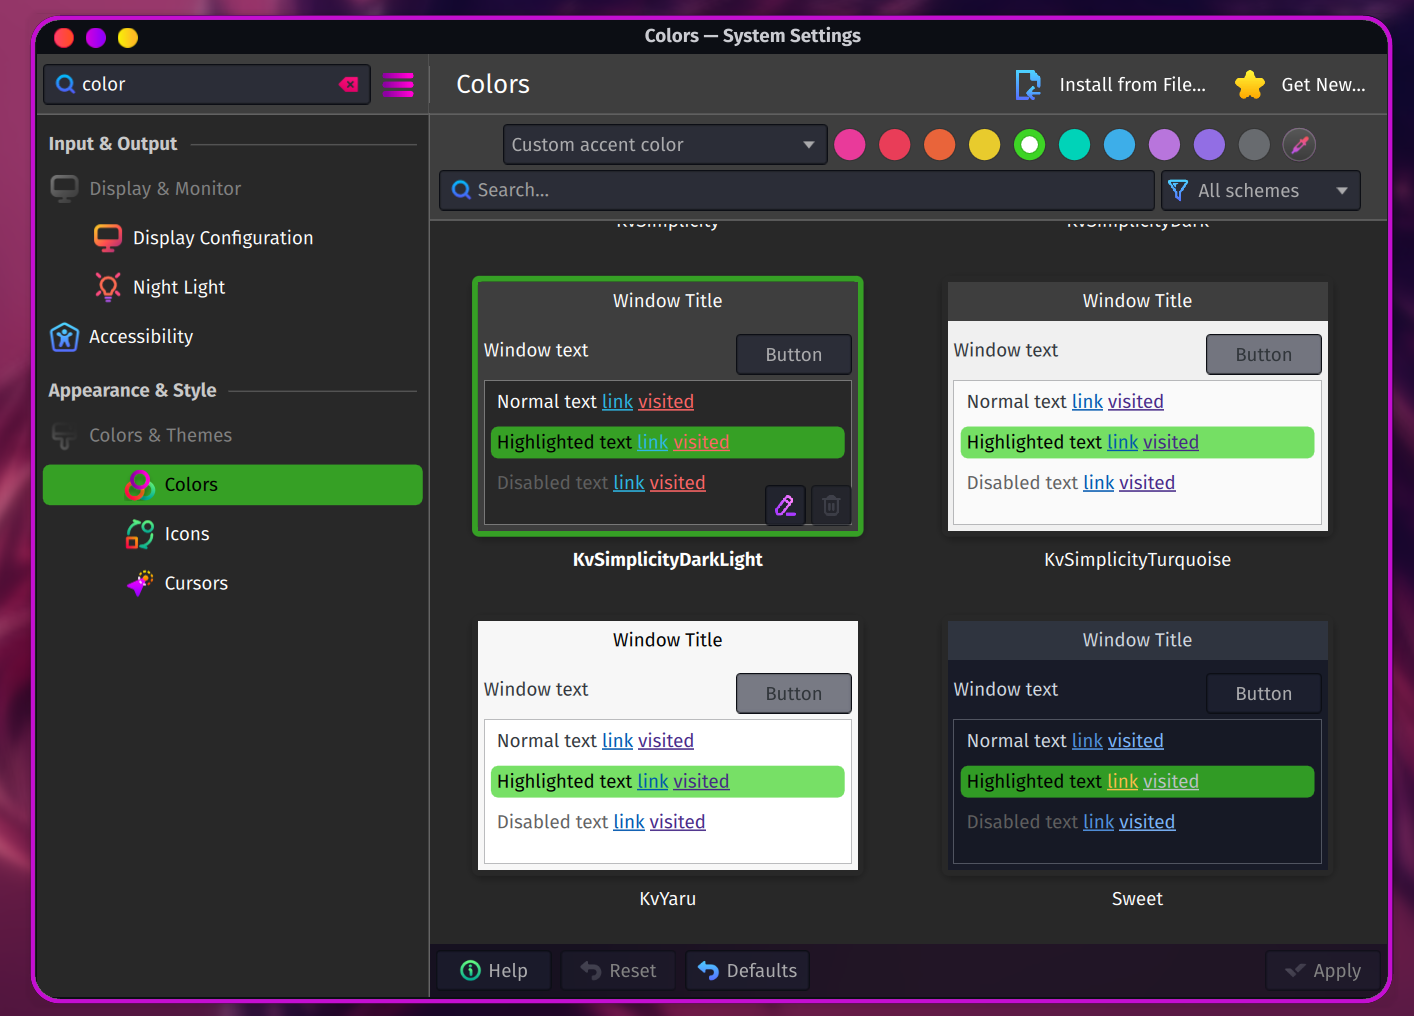Open Accessibility settings in the sidebar

(141, 337)
